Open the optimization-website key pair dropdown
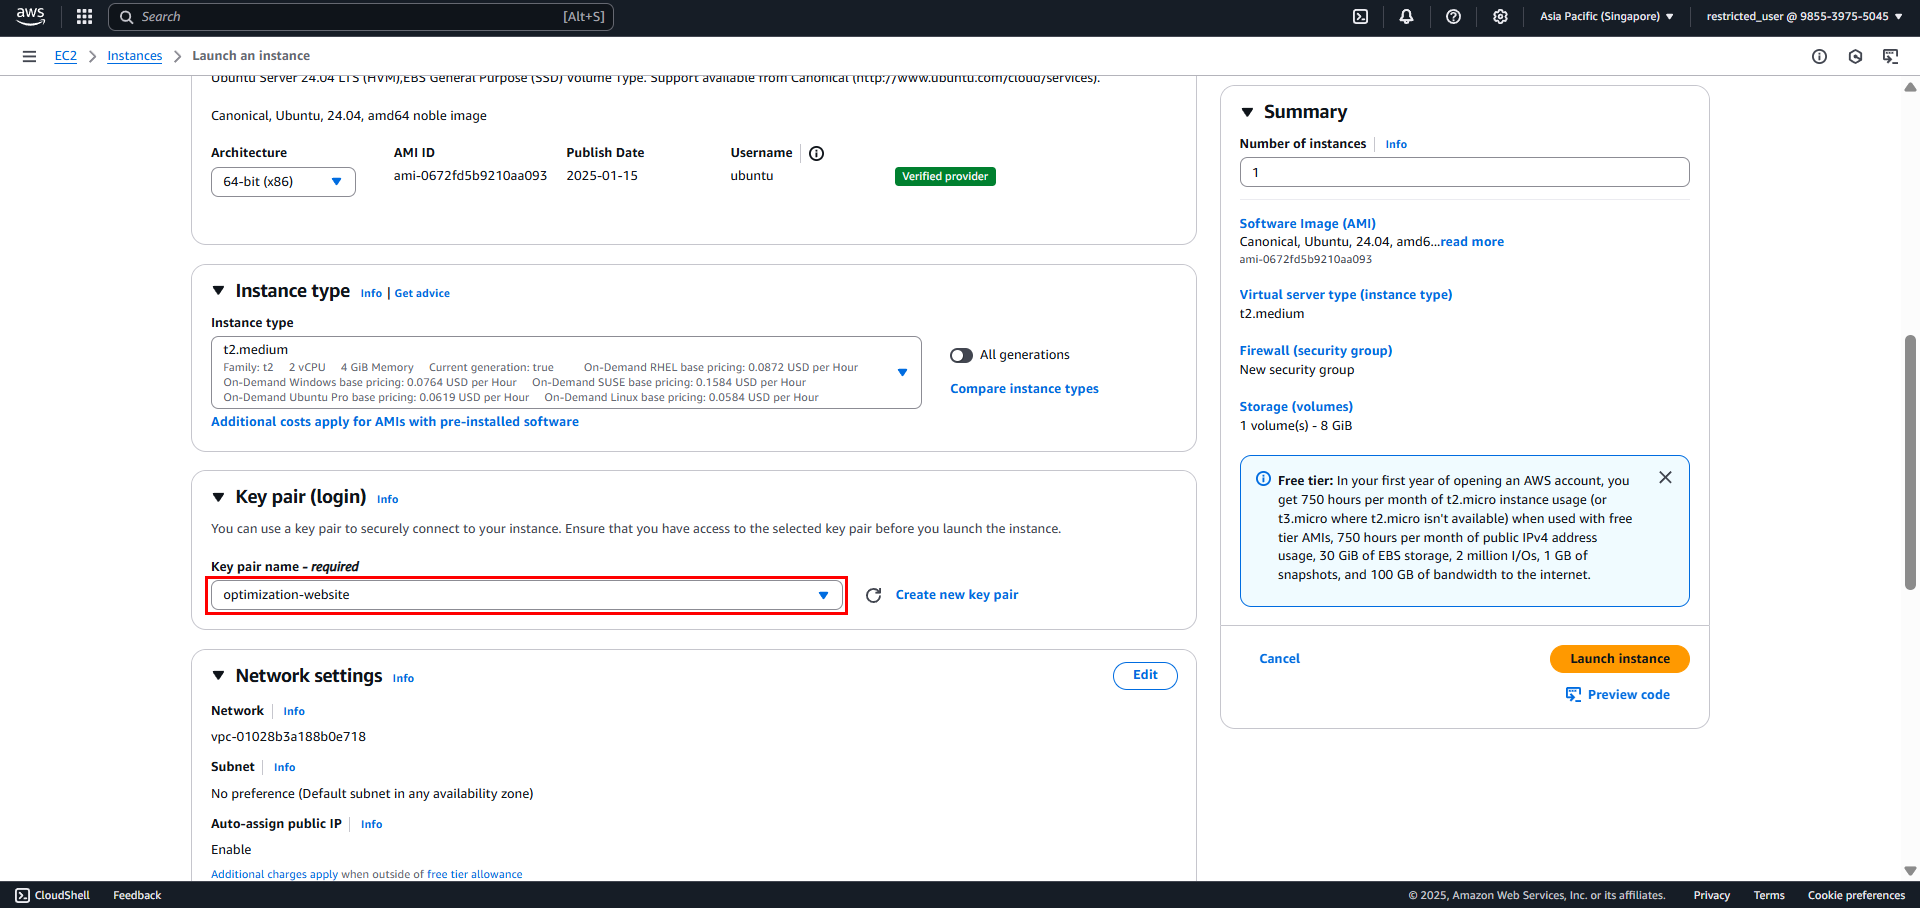 pyautogui.click(x=527, y=595)
